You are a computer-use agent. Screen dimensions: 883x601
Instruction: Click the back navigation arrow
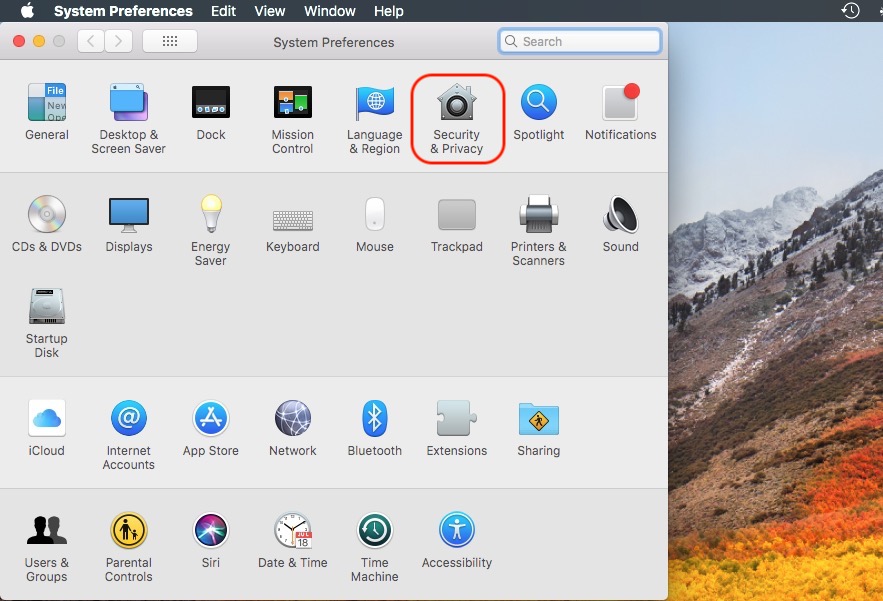pos(91,41)
